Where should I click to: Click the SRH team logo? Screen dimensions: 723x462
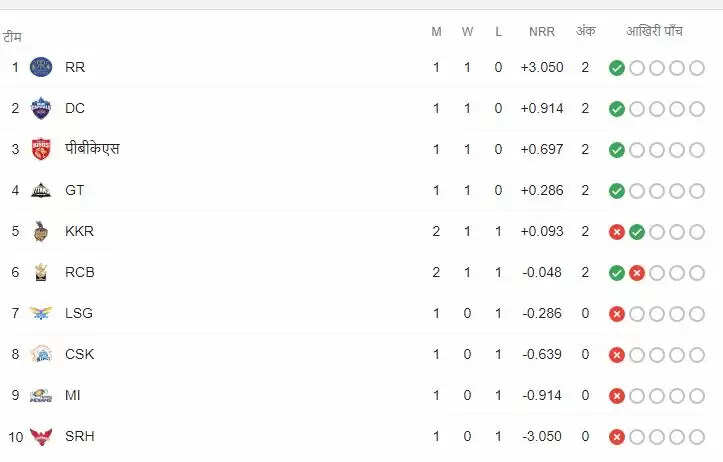point(41,436)
